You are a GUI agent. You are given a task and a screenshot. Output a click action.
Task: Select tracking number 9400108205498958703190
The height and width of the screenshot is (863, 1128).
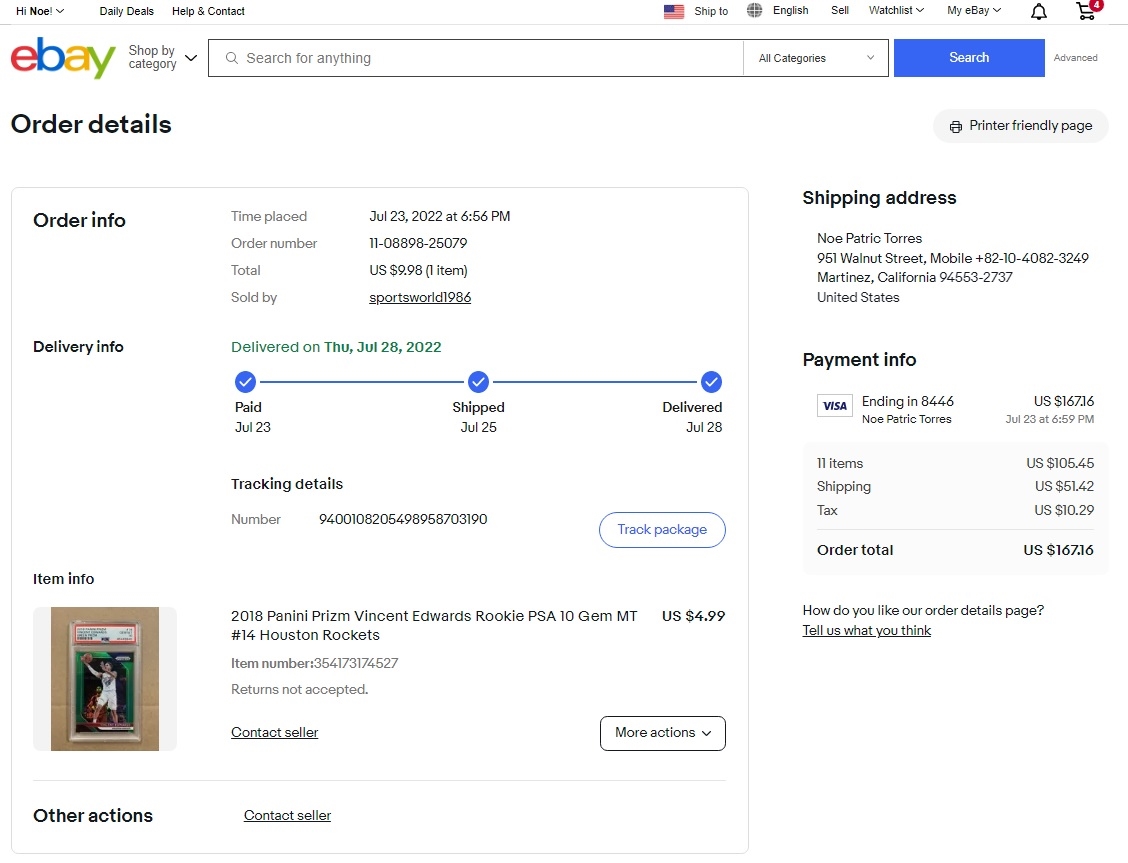pos(403,519)
